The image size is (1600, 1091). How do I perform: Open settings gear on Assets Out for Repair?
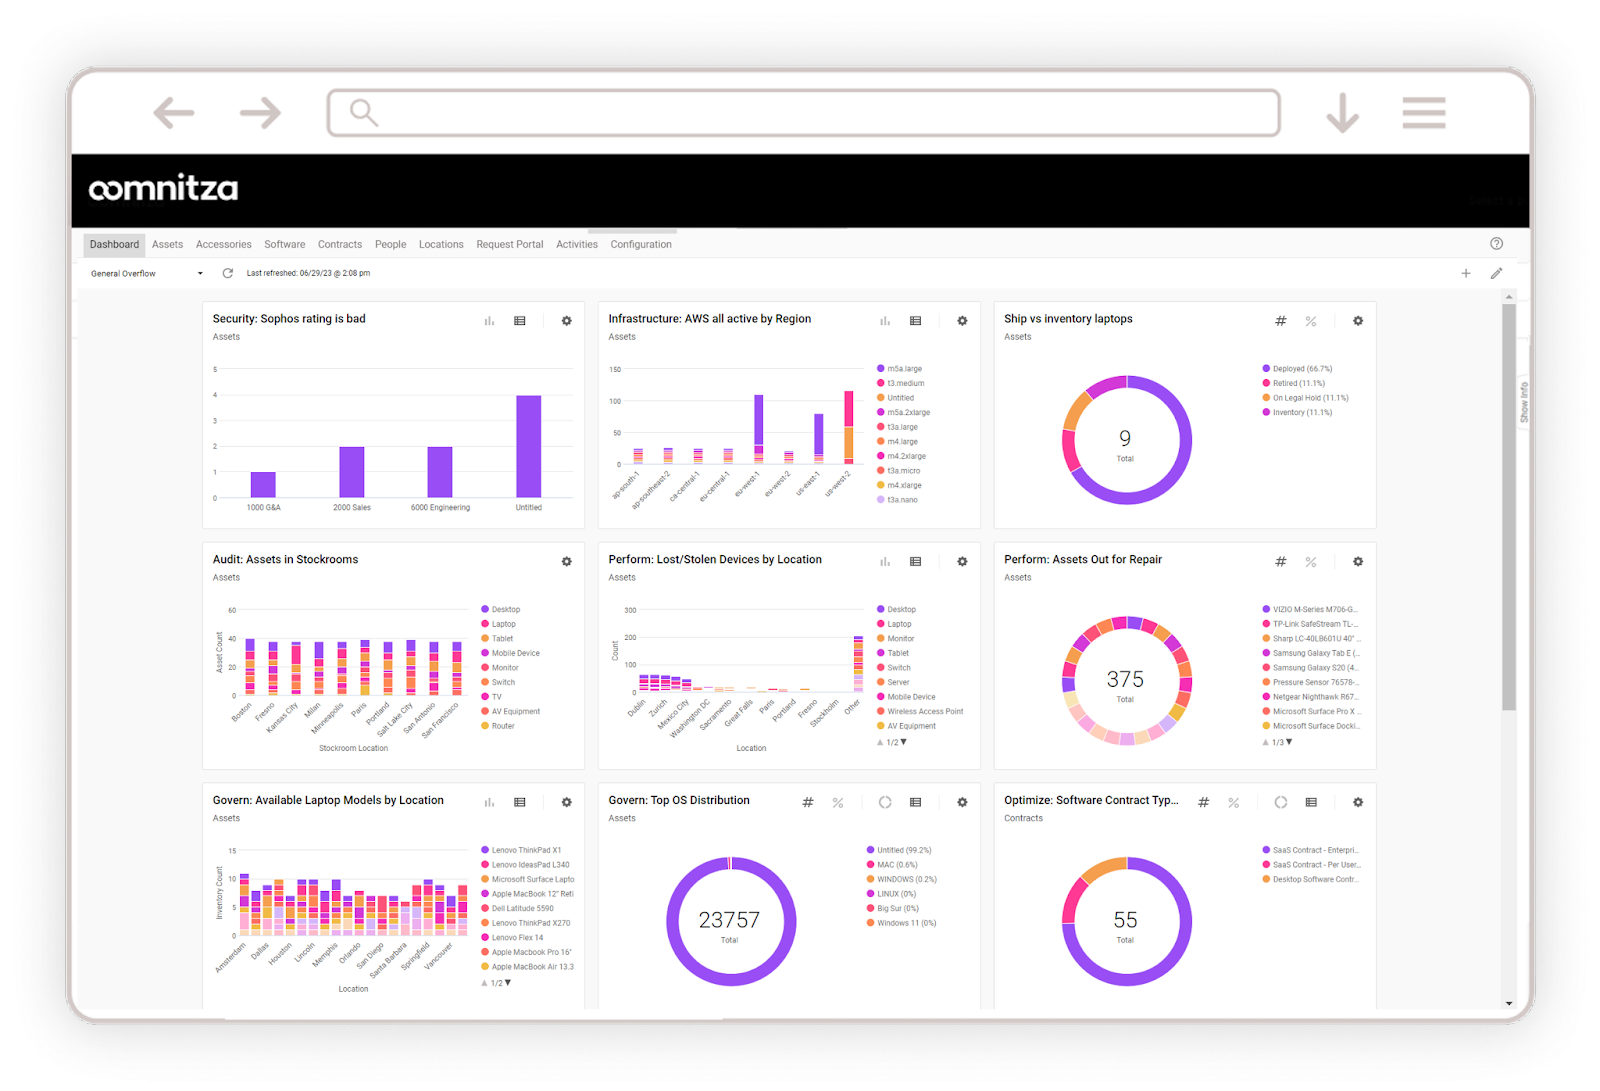tap(1358, 562)
